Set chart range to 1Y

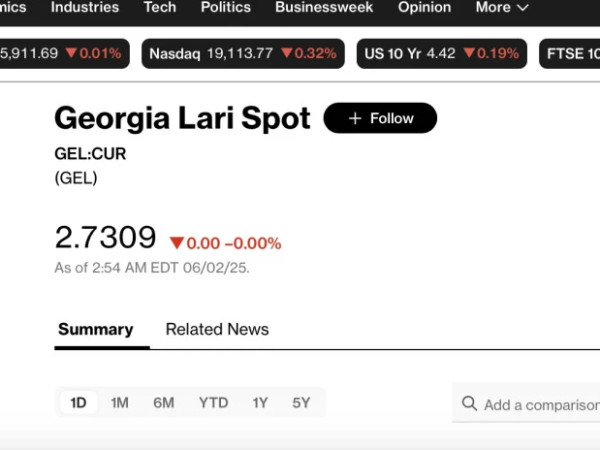tap(260, 403)
